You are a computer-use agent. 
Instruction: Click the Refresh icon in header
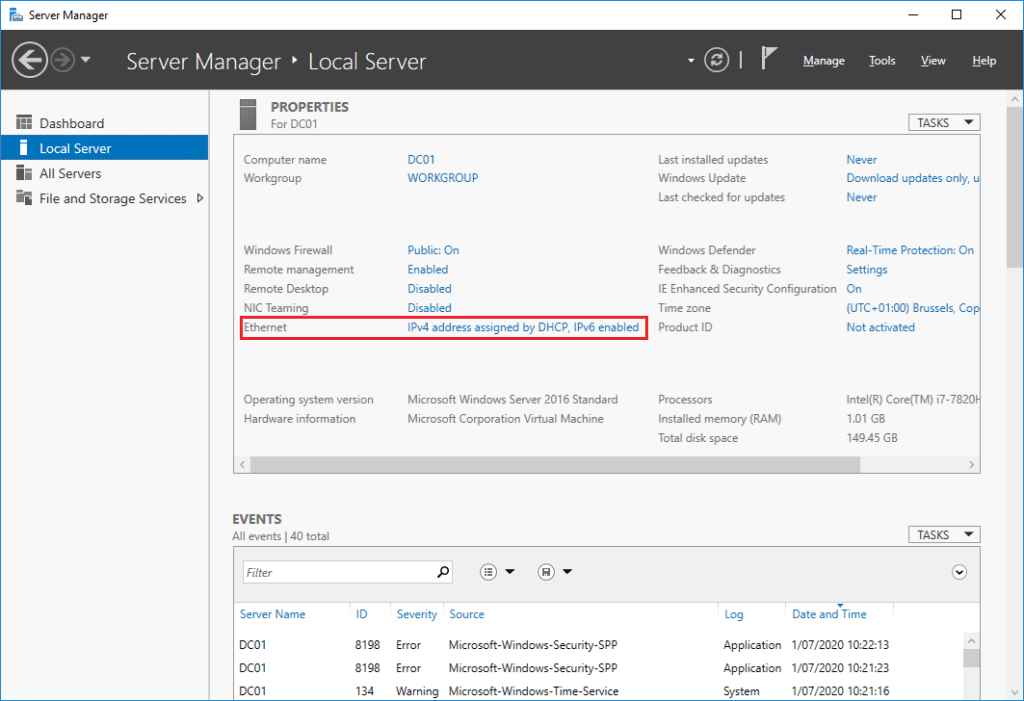click(716, 60)
